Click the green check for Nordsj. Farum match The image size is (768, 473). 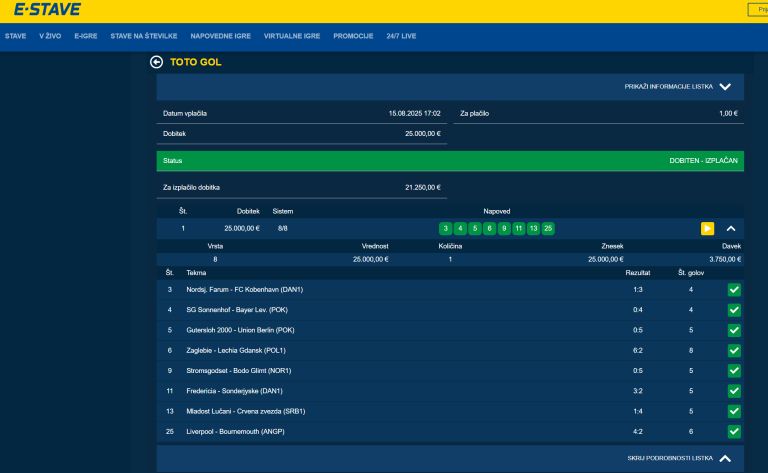[x=734, y=290]
